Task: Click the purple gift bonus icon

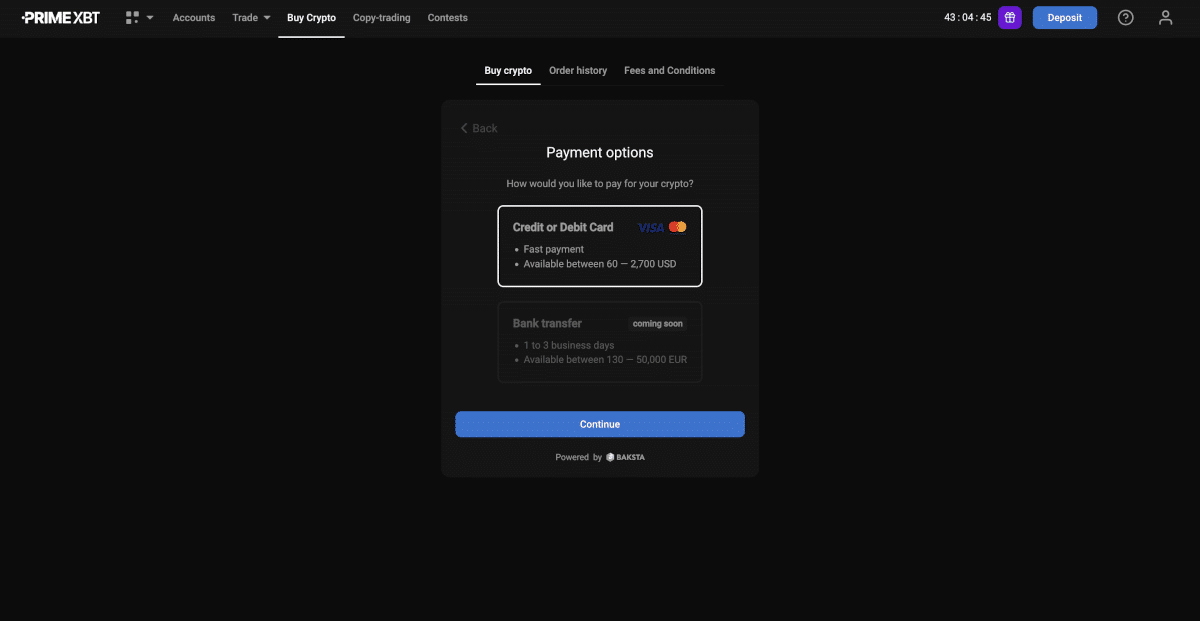Action: click(1010, 17)
